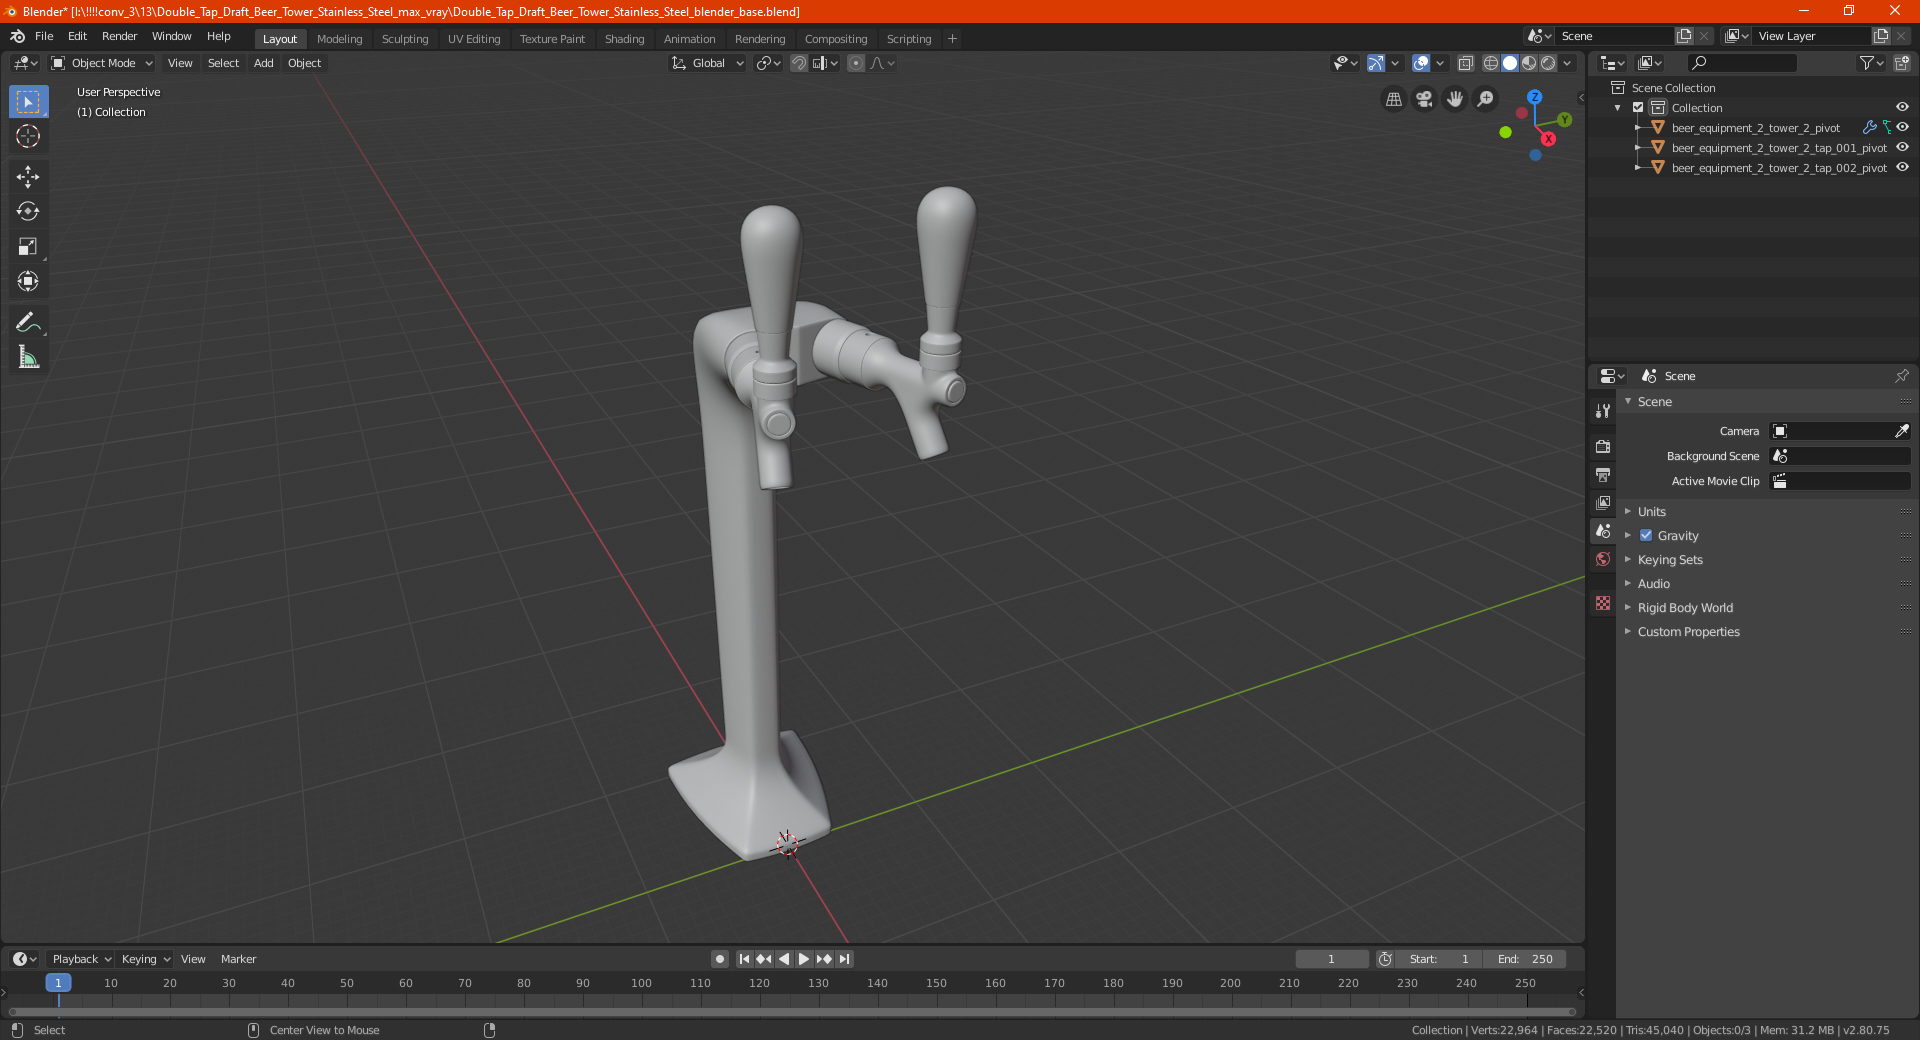Switch to the UV Editing workspace tab
Image resolution: width=1920 pixels, height=1040 pixels.
474,39
